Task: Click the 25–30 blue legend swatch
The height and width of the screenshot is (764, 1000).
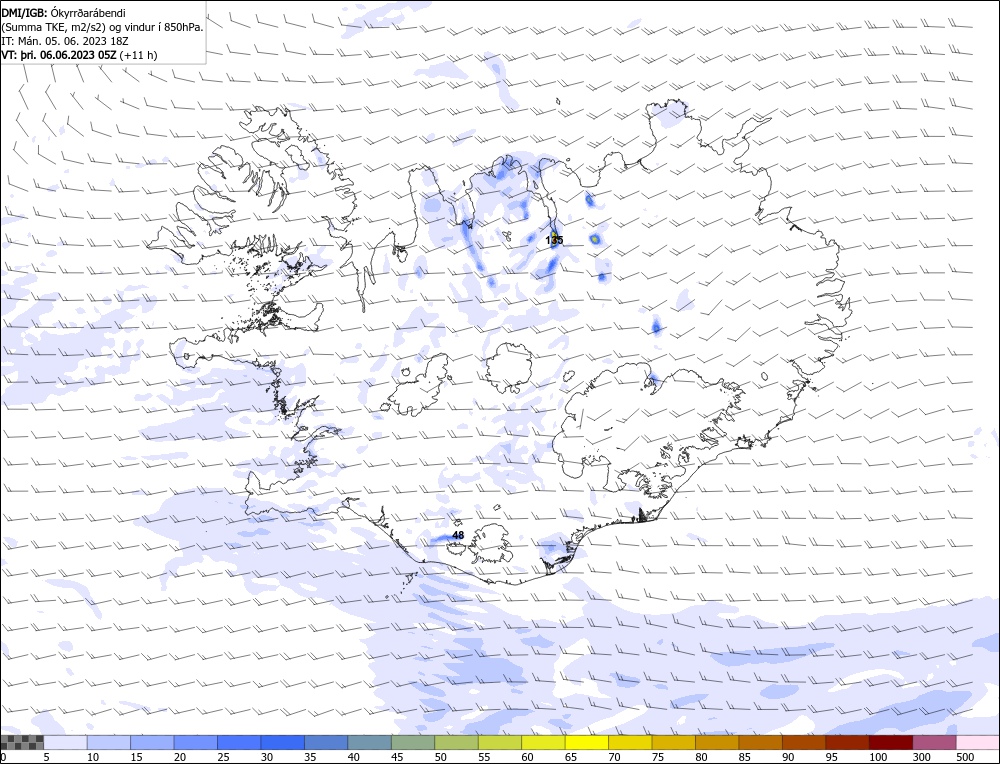Action: click(239, 742)
